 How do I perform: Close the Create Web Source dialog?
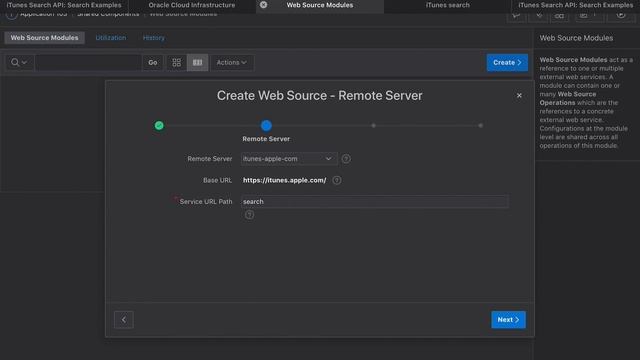(519, 96)
